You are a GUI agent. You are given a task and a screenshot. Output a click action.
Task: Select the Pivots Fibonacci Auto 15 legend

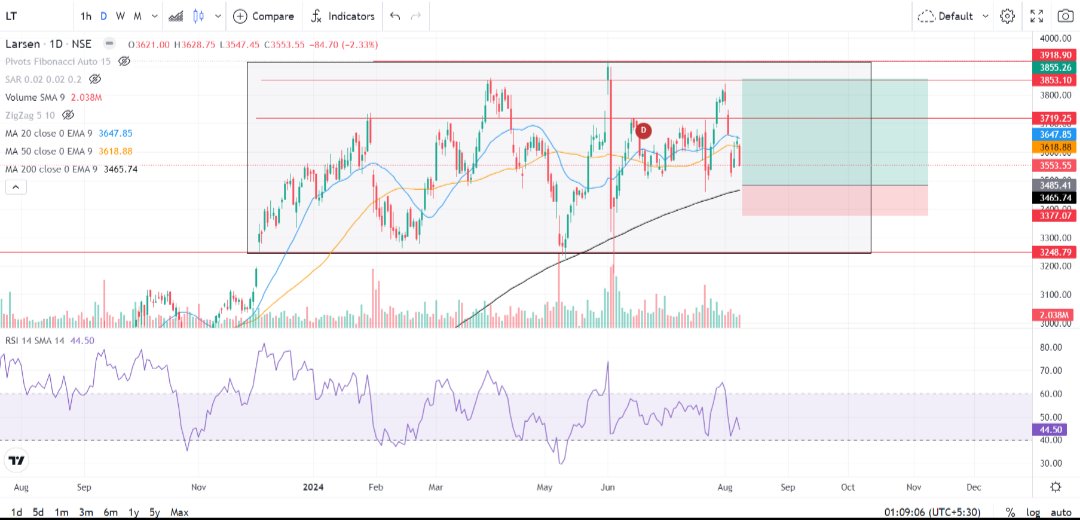tap(58, 61)
